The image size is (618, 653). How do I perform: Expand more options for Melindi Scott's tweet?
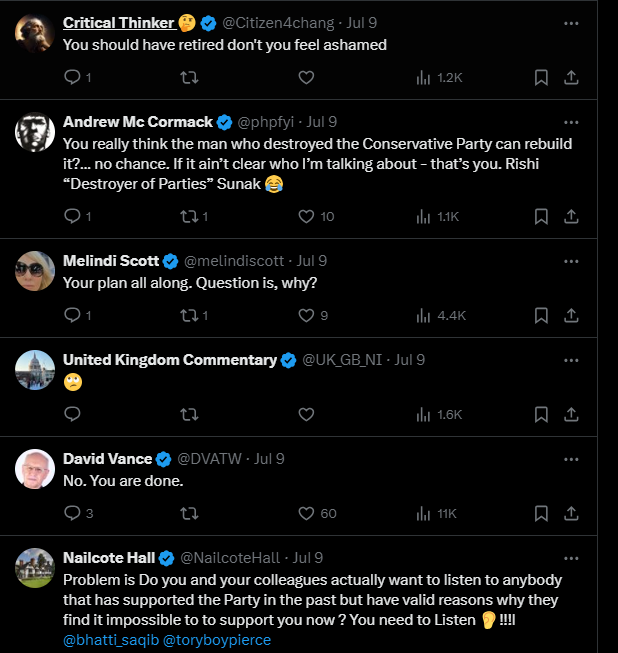(571, 261)
